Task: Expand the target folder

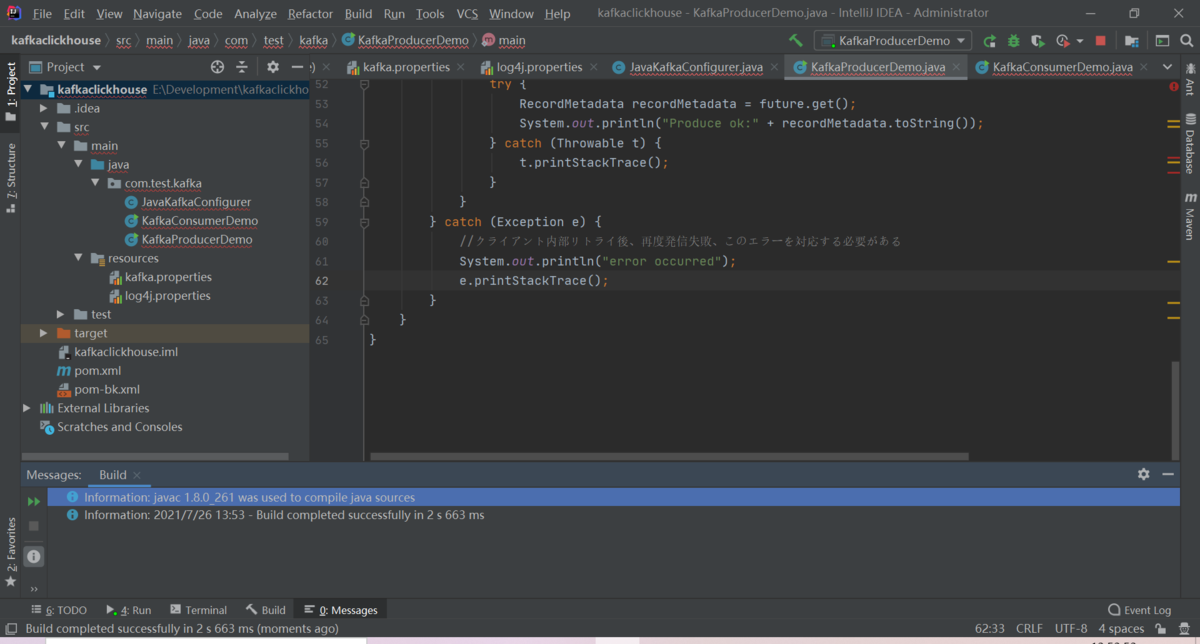Action: pyautogui.click(x=44, y=333)
